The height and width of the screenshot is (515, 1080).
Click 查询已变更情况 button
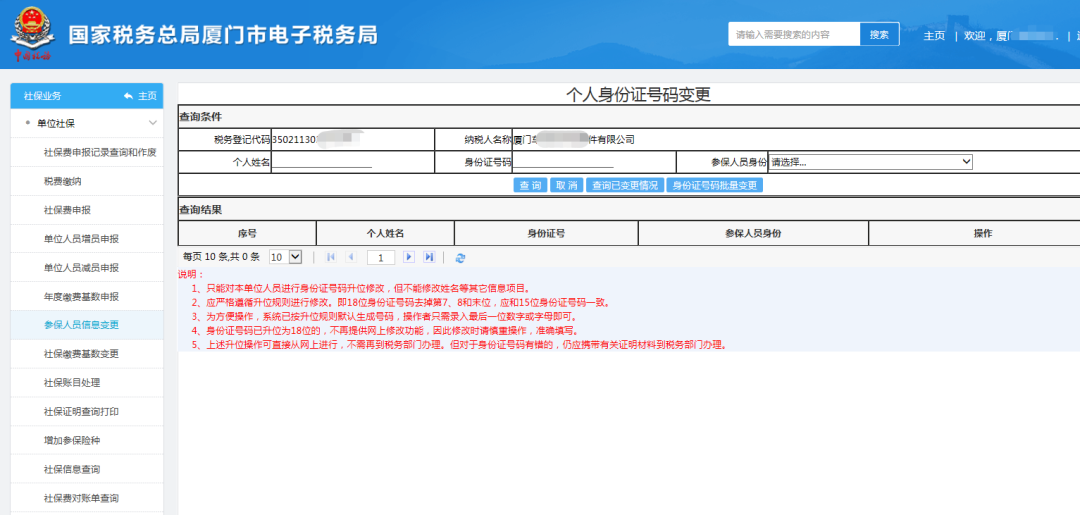click(624, 185)
